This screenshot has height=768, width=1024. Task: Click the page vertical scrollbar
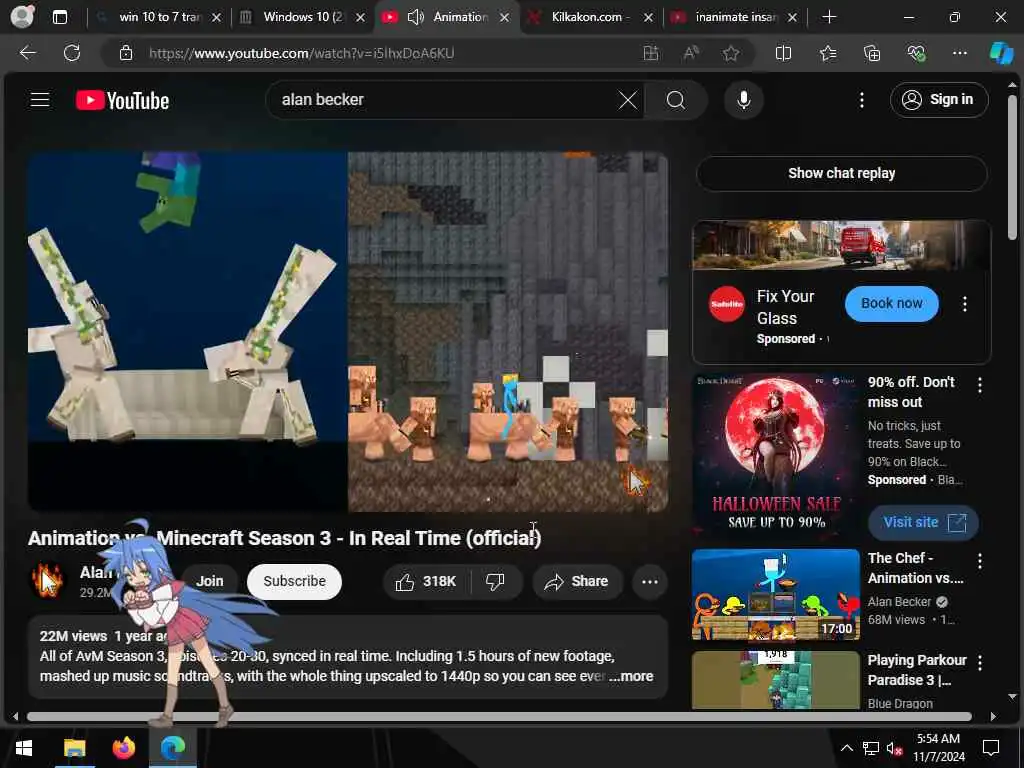(x=1012, y=167)
